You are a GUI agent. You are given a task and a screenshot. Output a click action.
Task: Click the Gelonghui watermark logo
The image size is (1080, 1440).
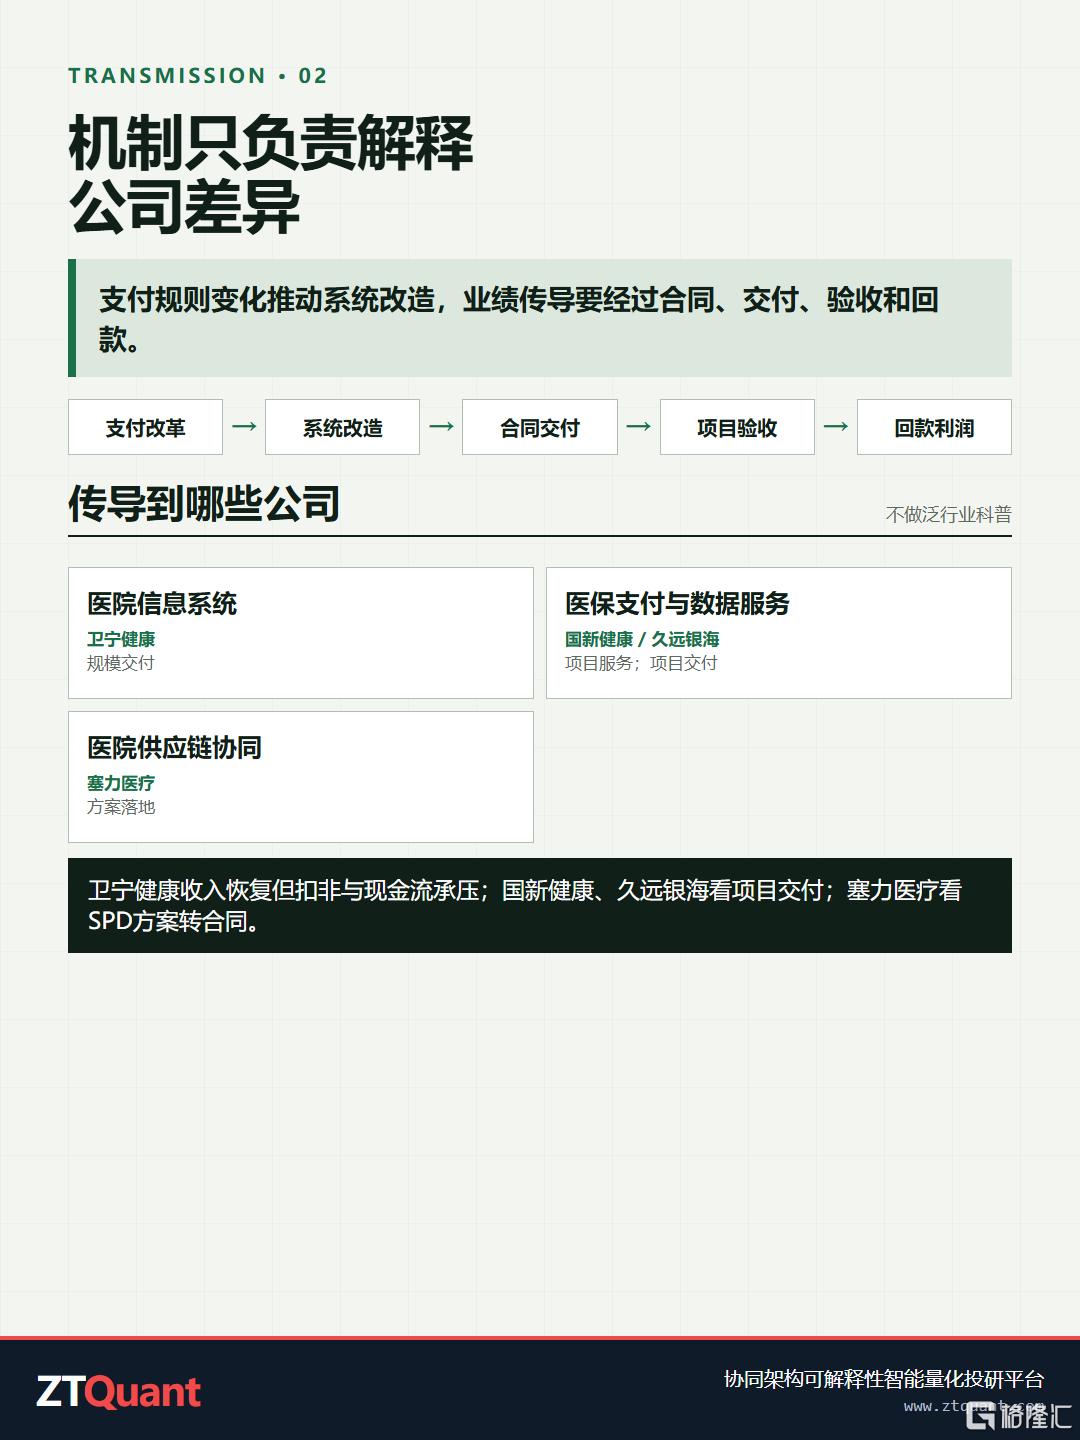tap(1019, 1413)
